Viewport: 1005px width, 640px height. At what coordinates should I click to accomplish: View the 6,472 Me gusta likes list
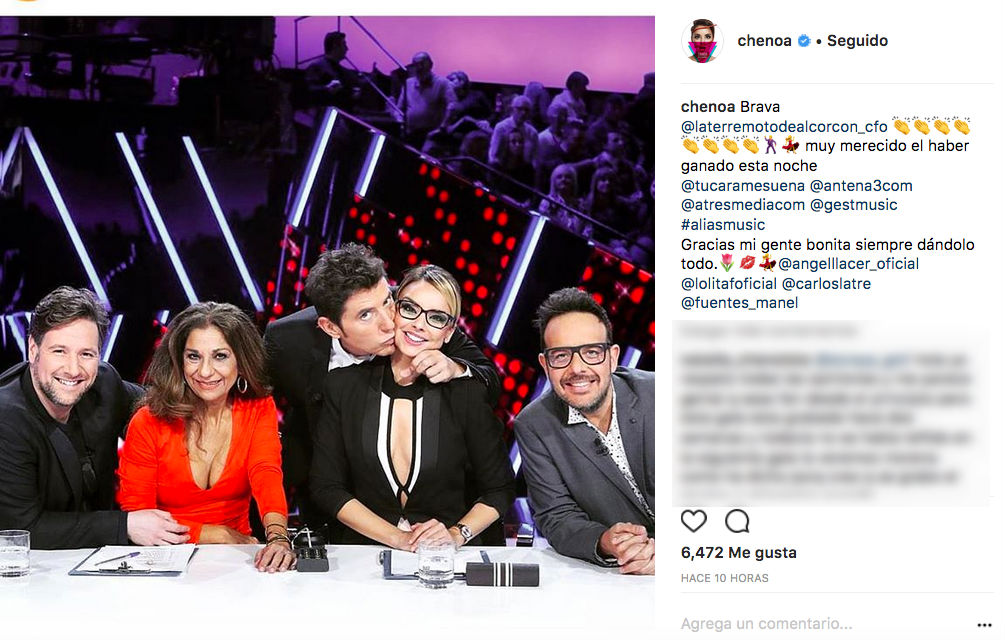click(x=738, y=552)
